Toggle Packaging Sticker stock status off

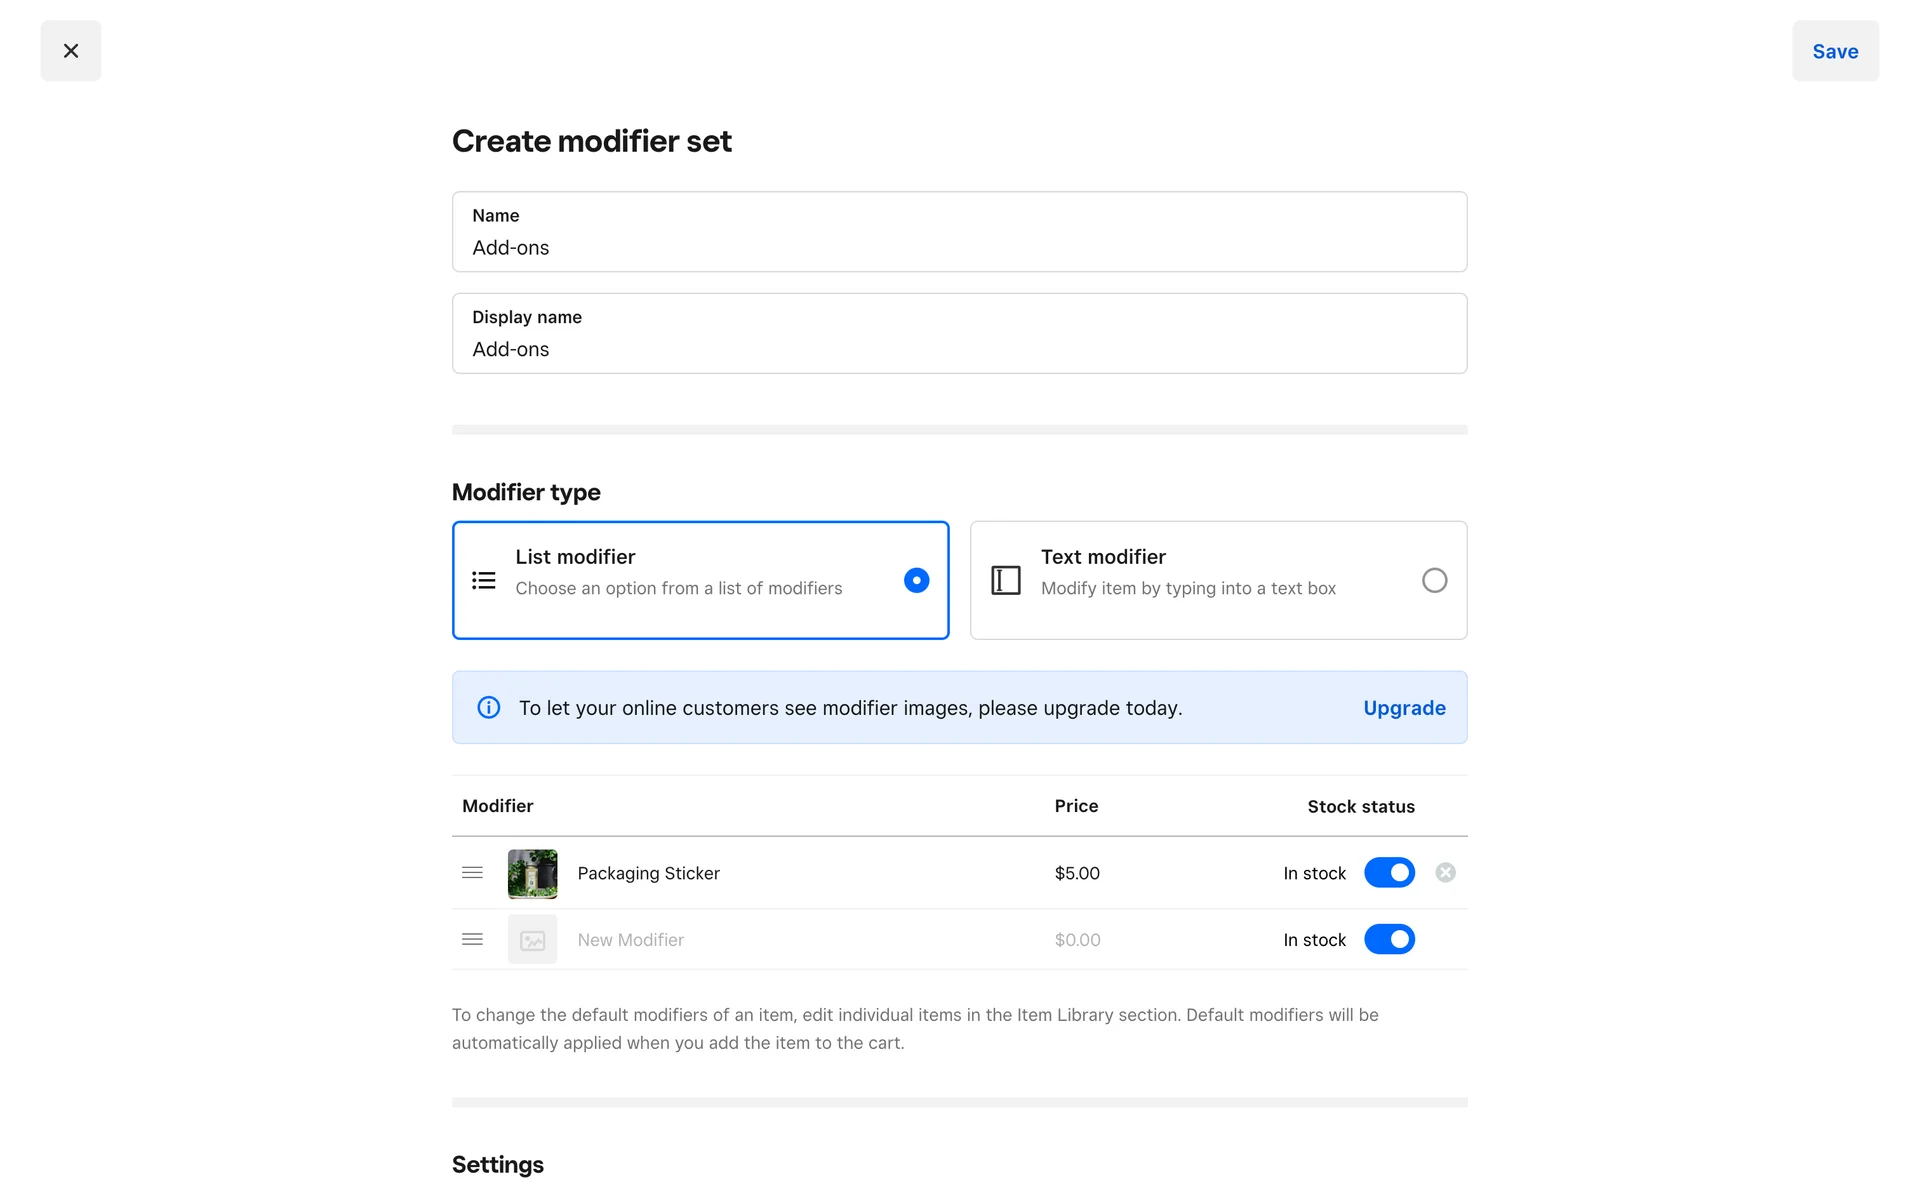(1388, 873)
